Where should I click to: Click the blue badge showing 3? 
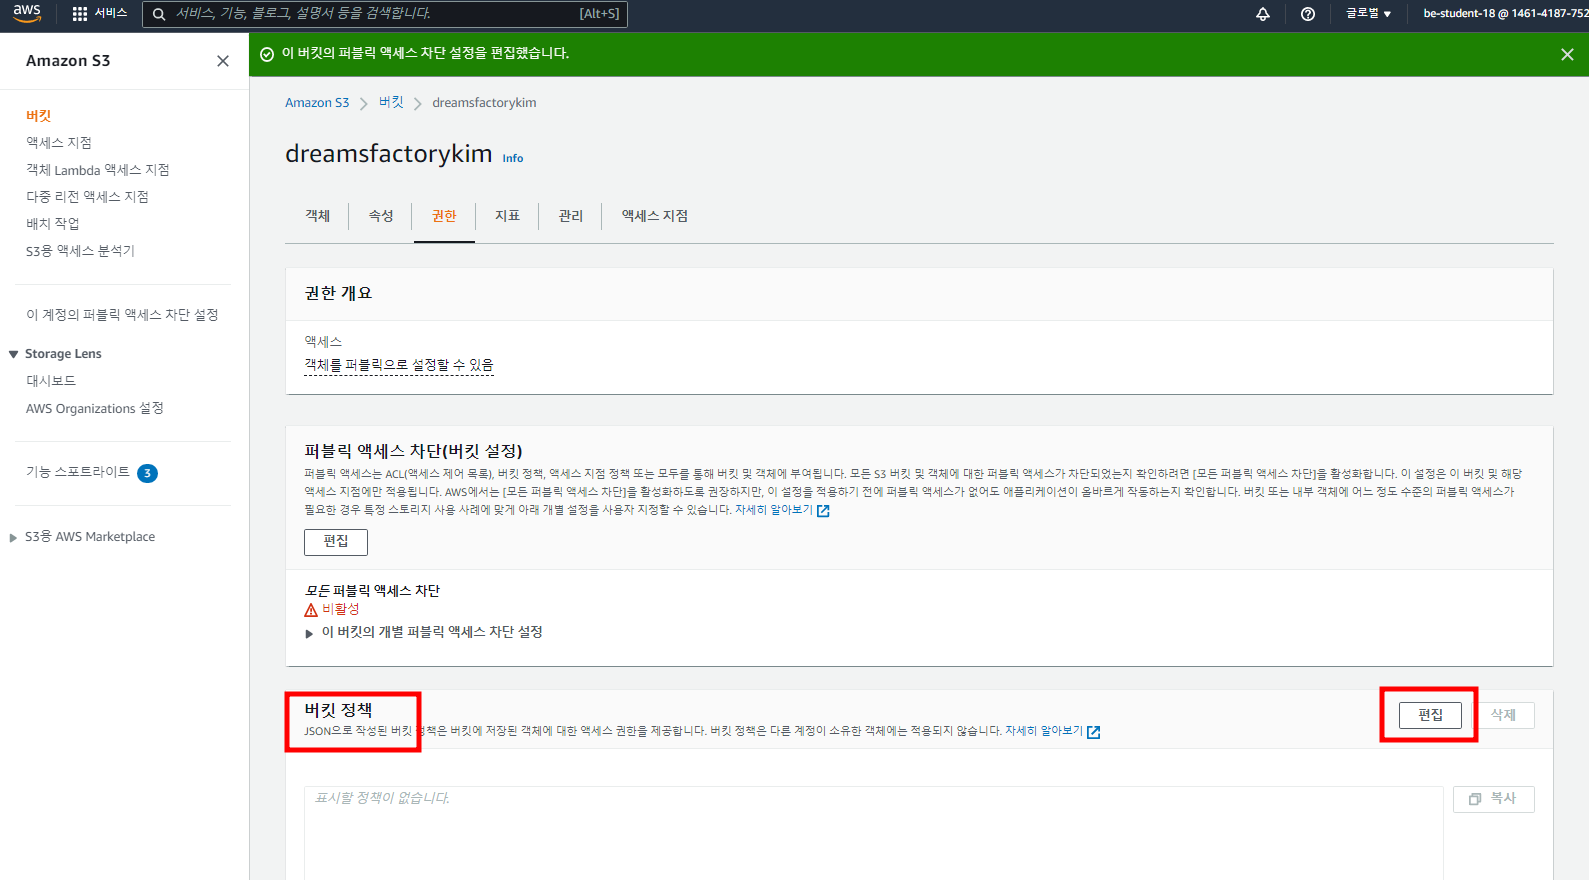pos(147,473)
